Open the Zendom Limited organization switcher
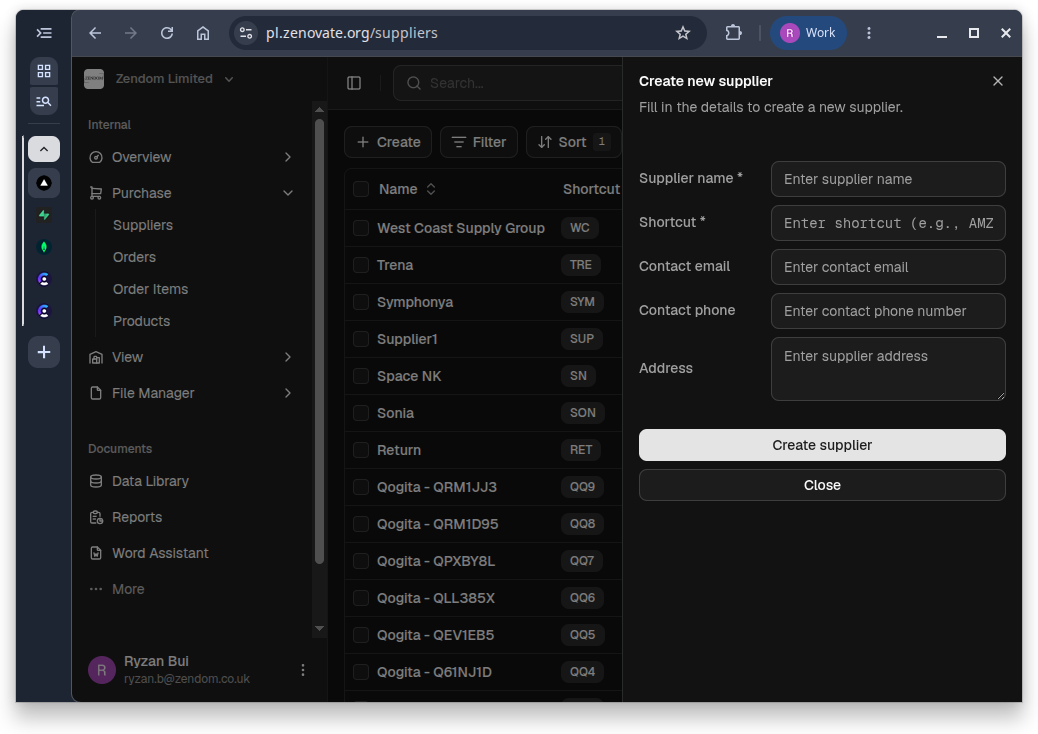 [159, 79]
